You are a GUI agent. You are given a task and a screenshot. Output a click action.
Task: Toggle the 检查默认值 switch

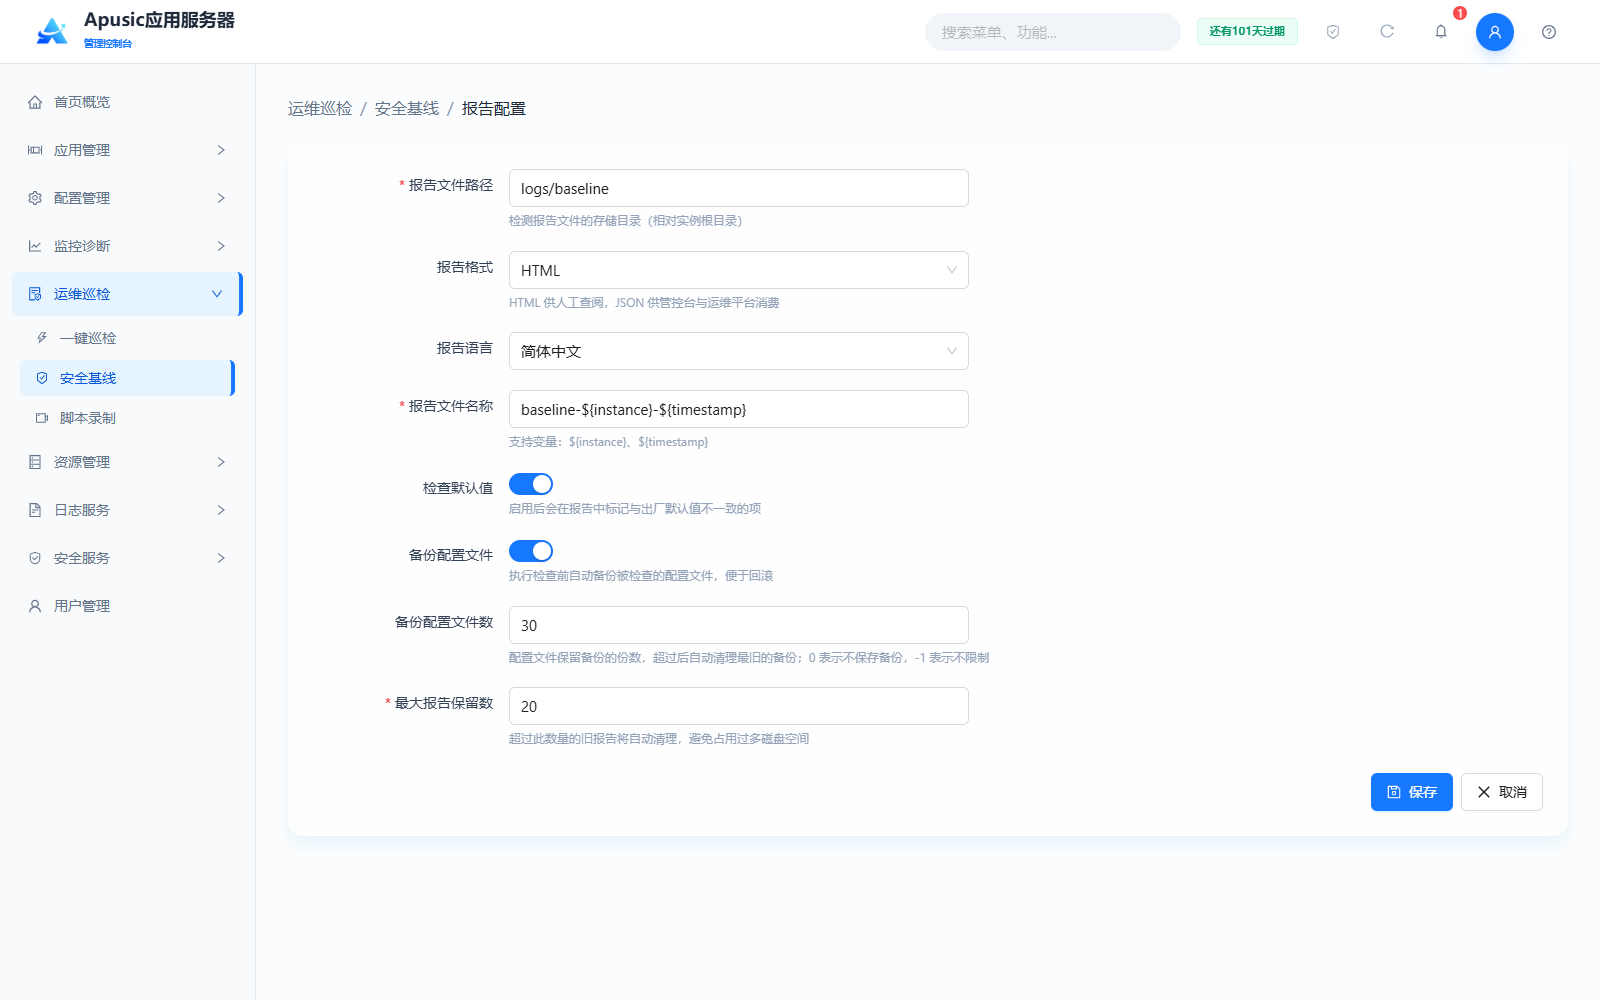(x=531, y=484)
